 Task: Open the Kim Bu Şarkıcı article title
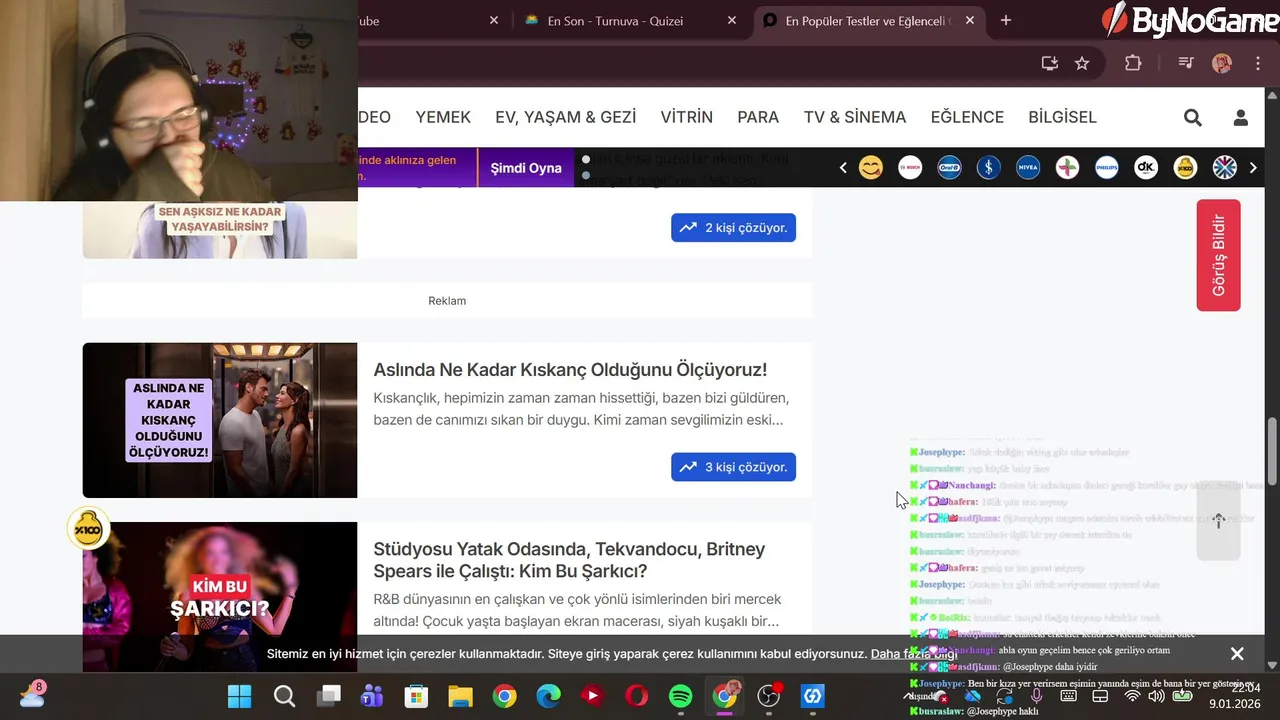tap(569, 560)
